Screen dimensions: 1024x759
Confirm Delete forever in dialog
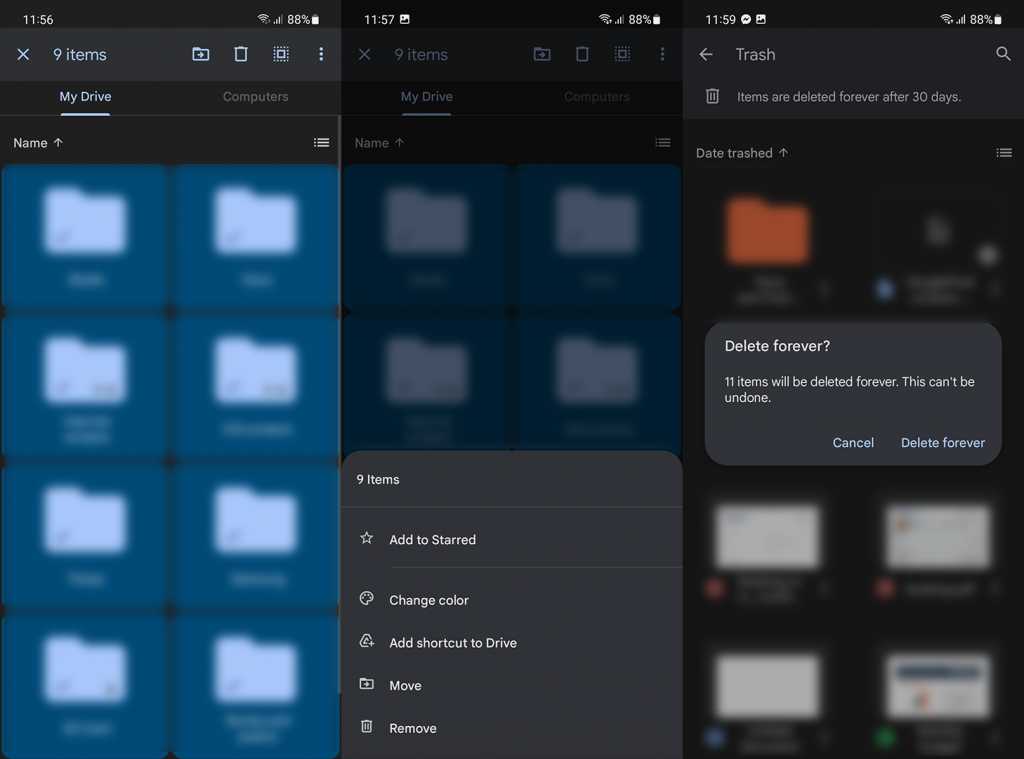tap(942, 442)
